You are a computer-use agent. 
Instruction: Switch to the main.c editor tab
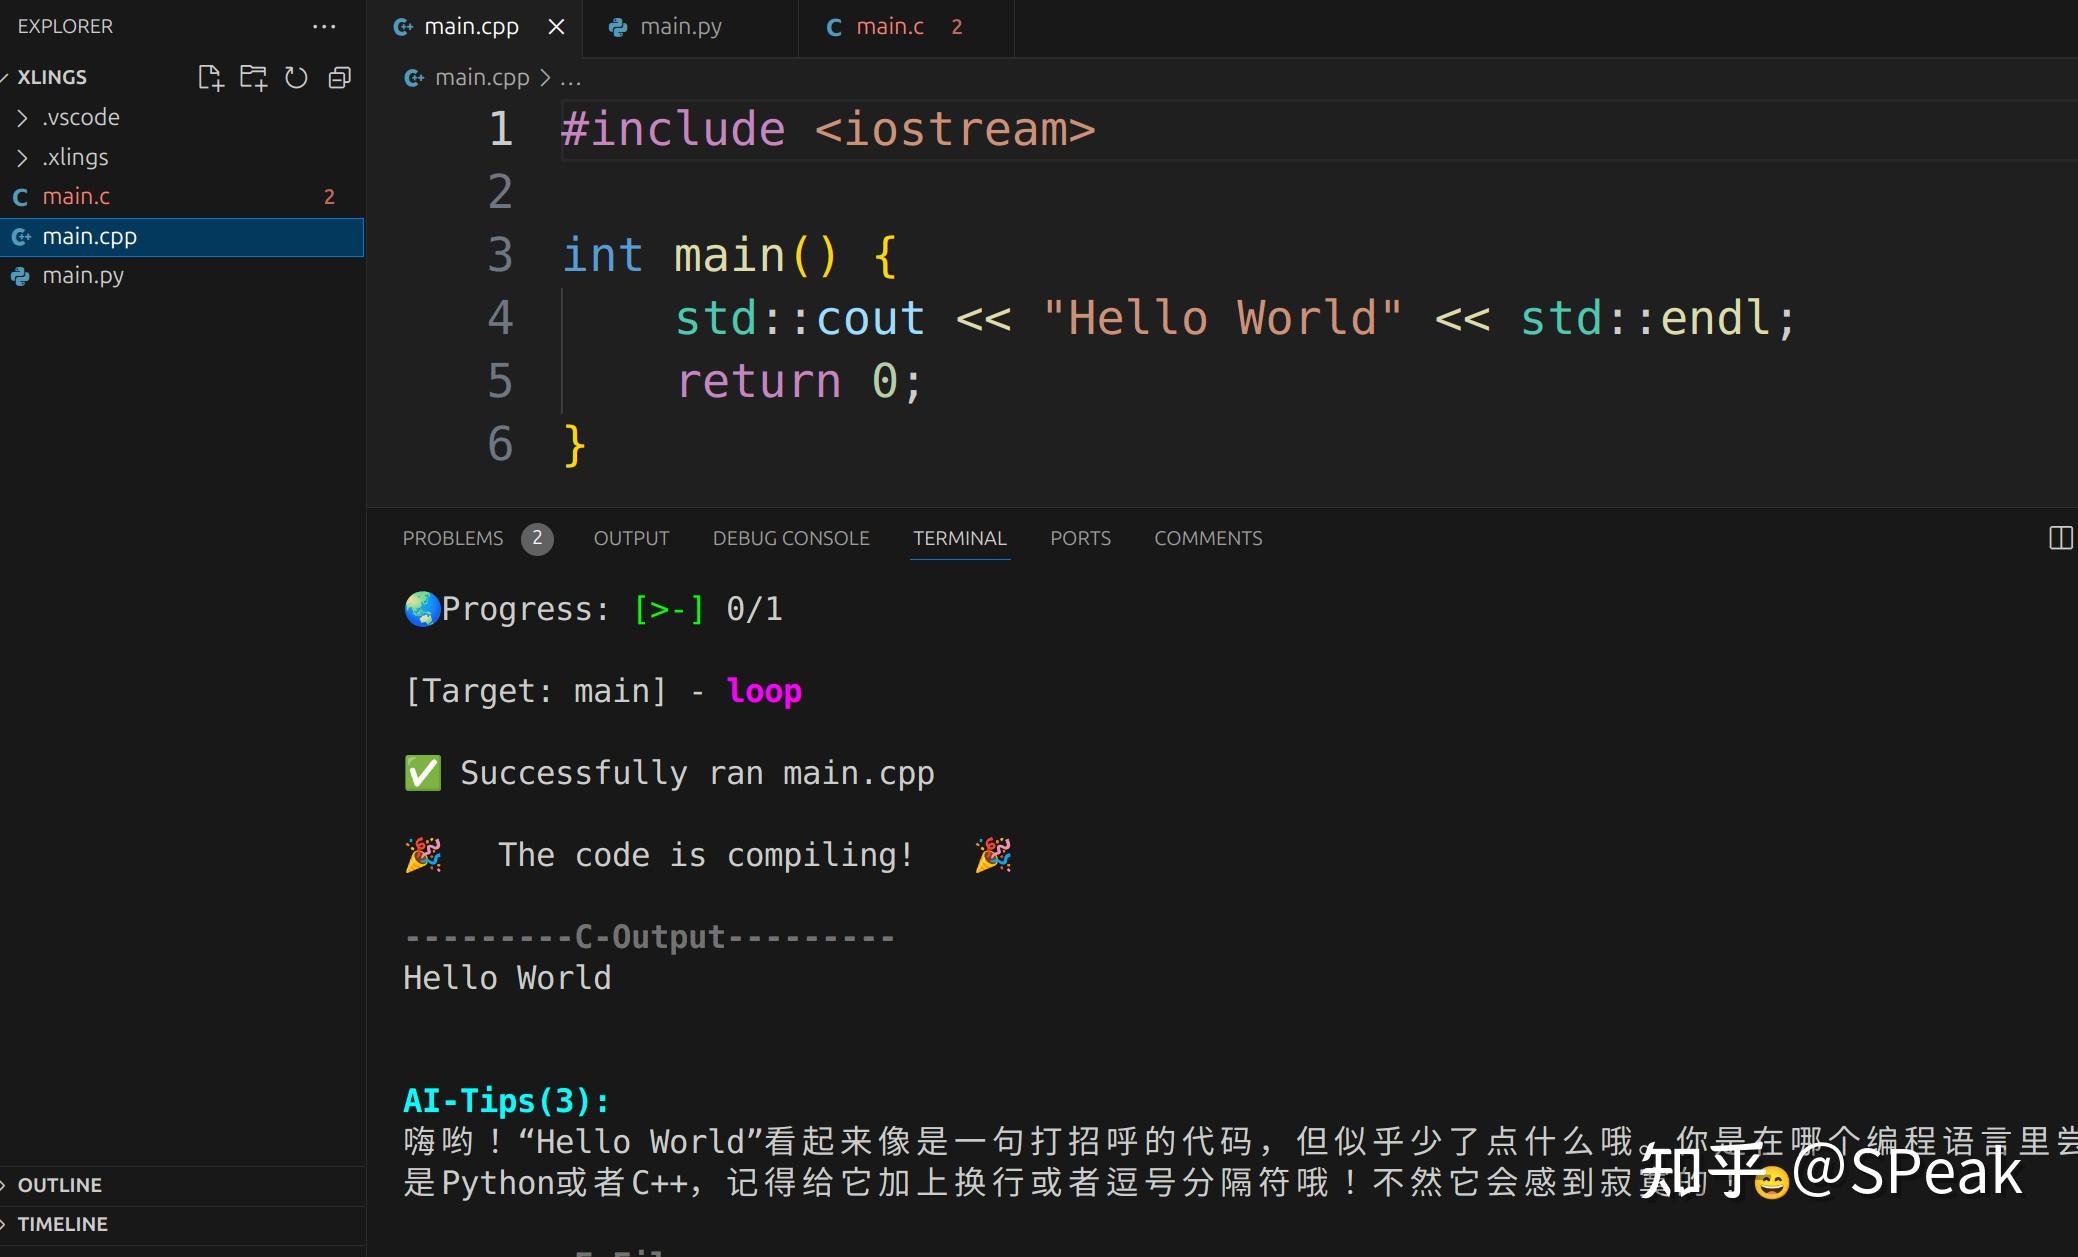pos(889,27)
